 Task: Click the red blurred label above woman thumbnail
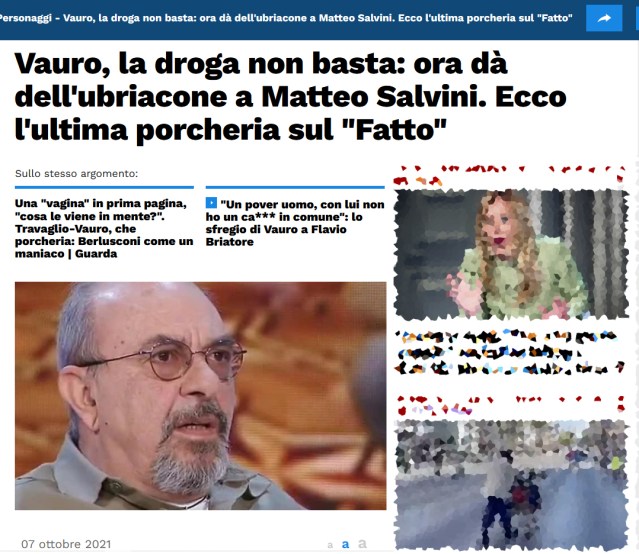(509, 175)
